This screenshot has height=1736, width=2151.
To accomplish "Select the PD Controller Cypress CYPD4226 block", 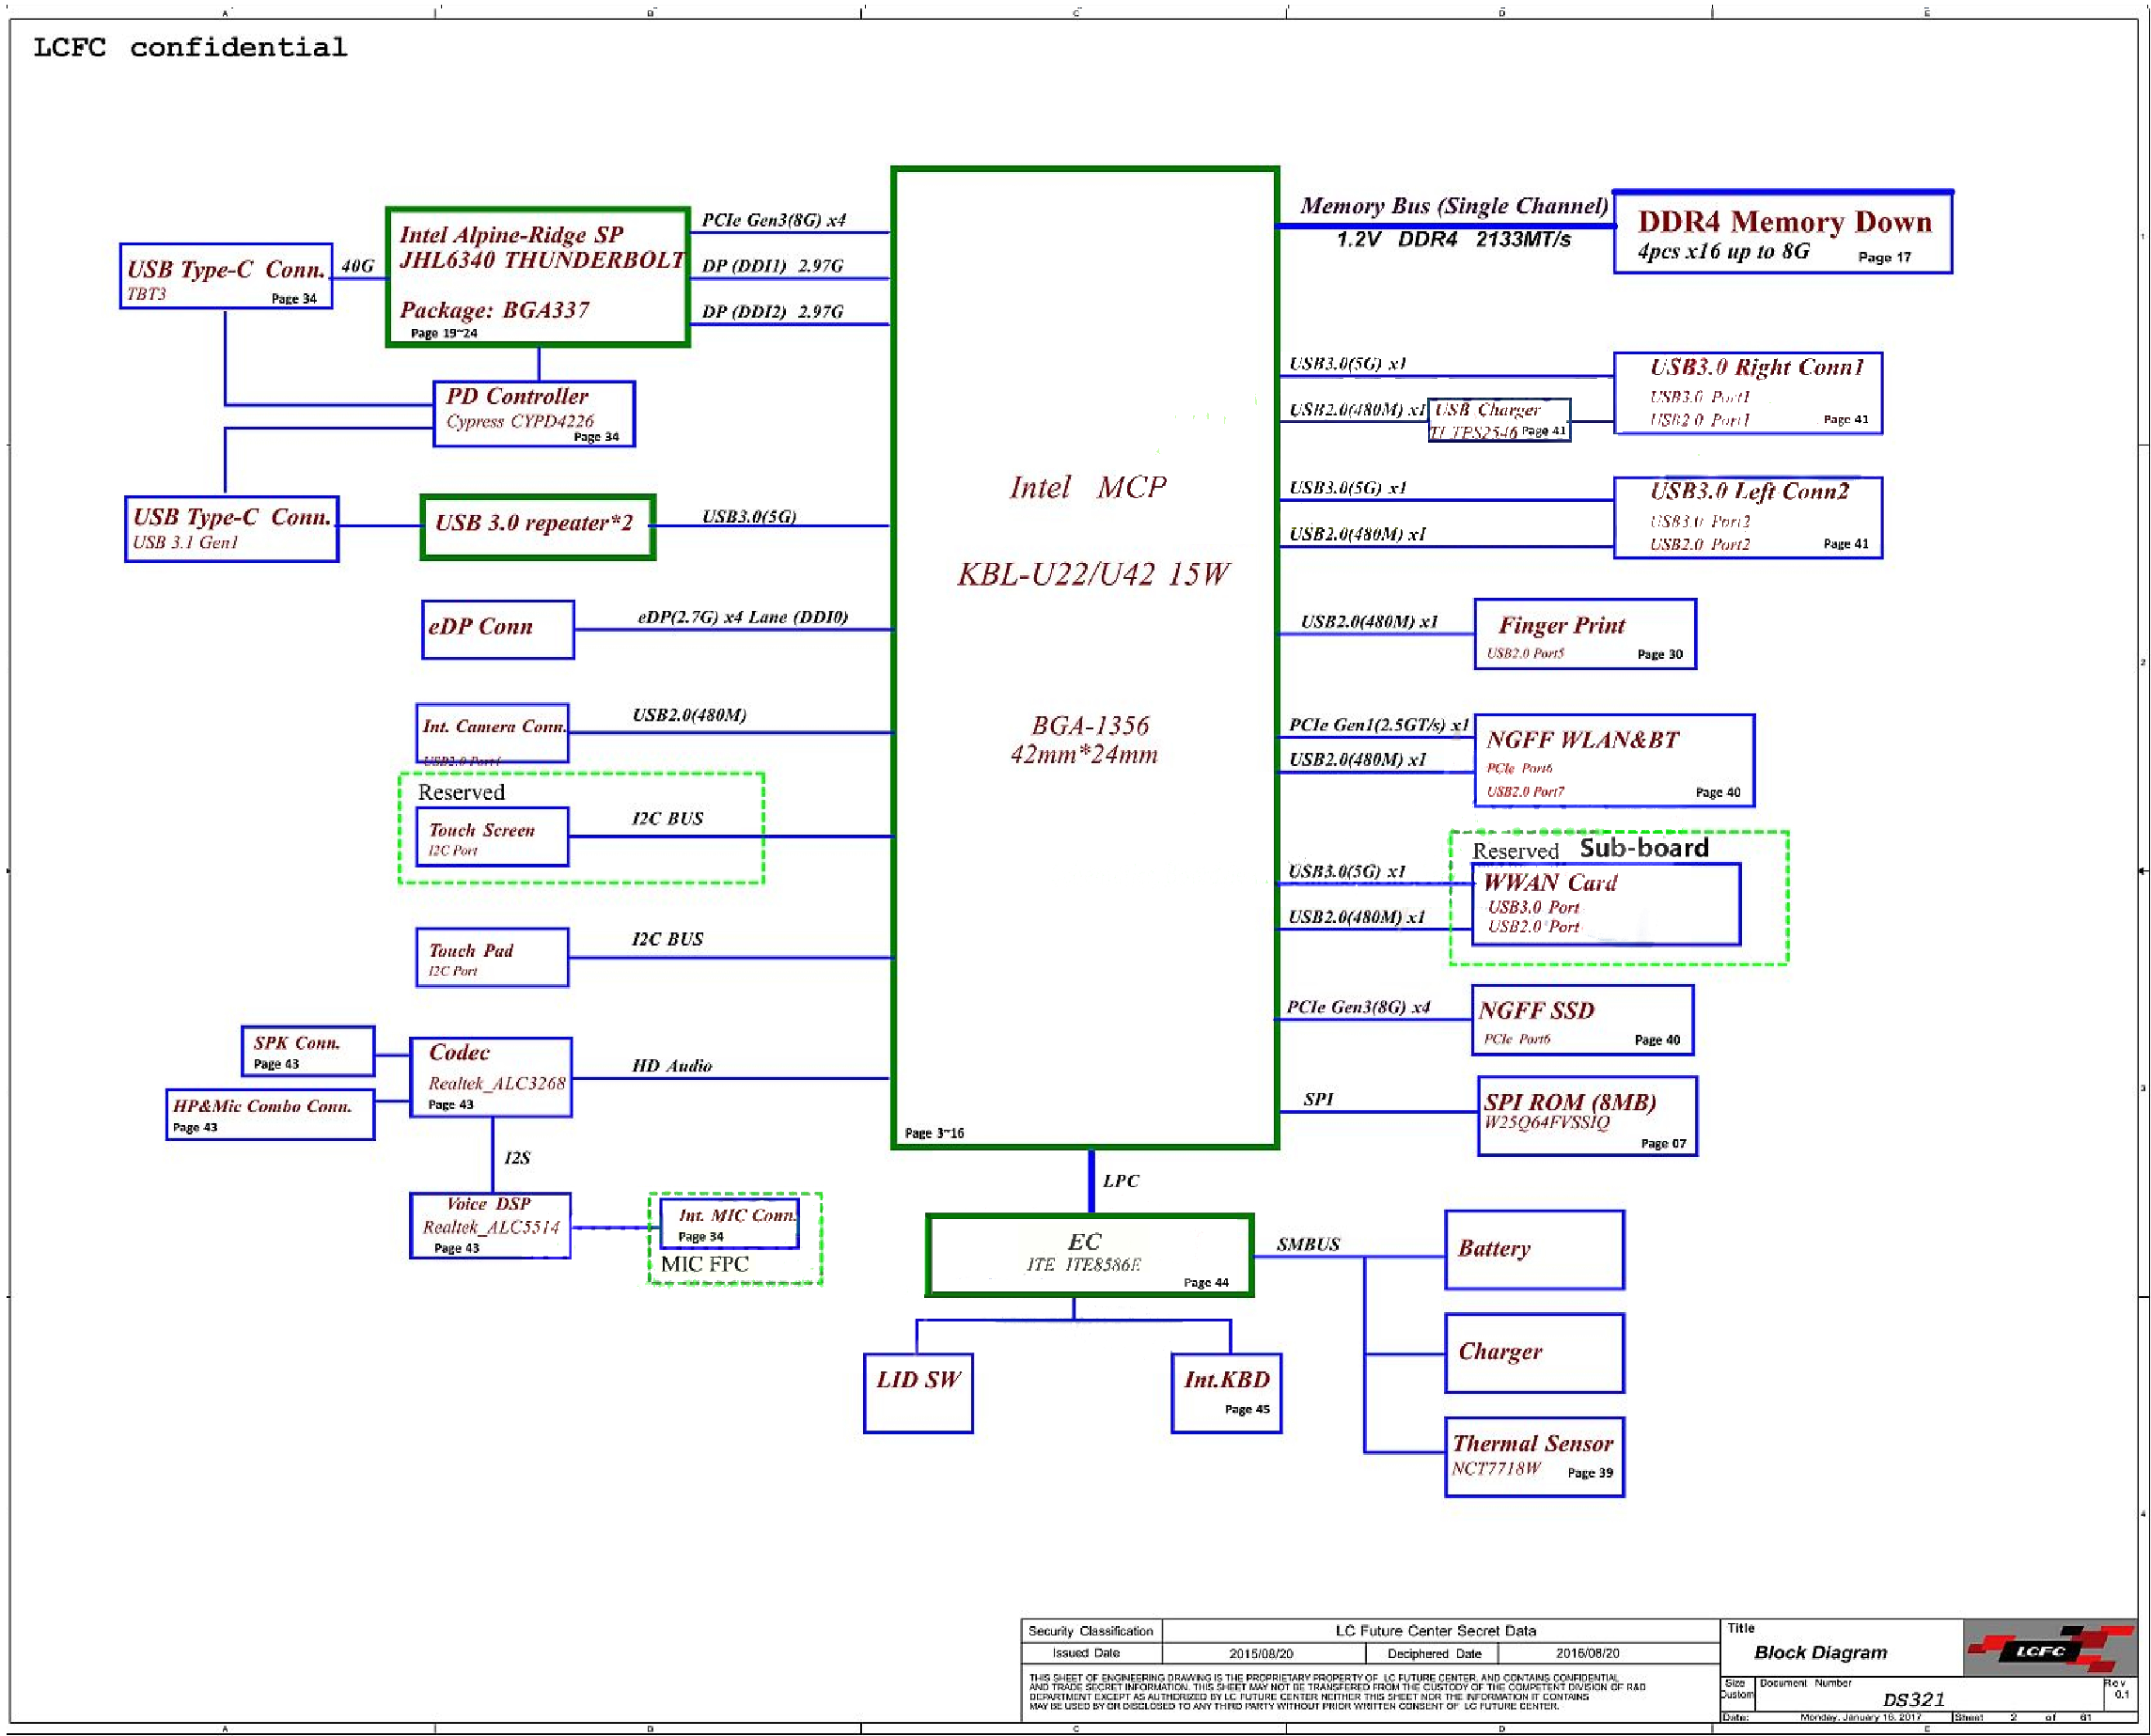I will pyautogui.click(x=533, y=412).
